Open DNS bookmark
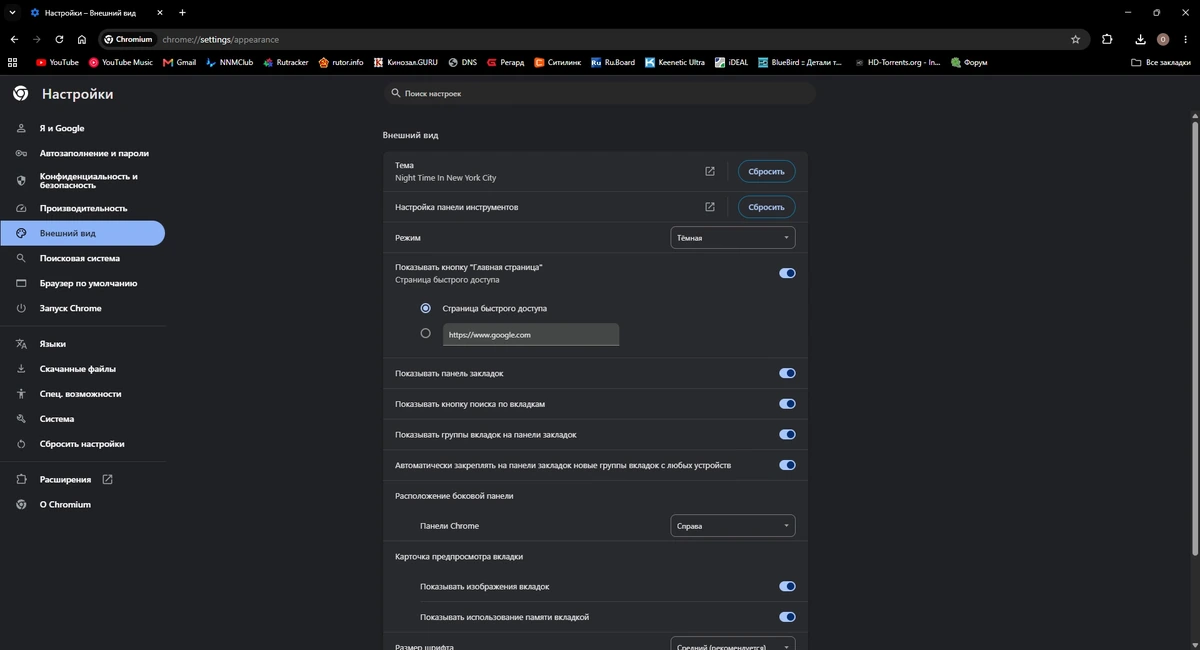 click(462, 62)
